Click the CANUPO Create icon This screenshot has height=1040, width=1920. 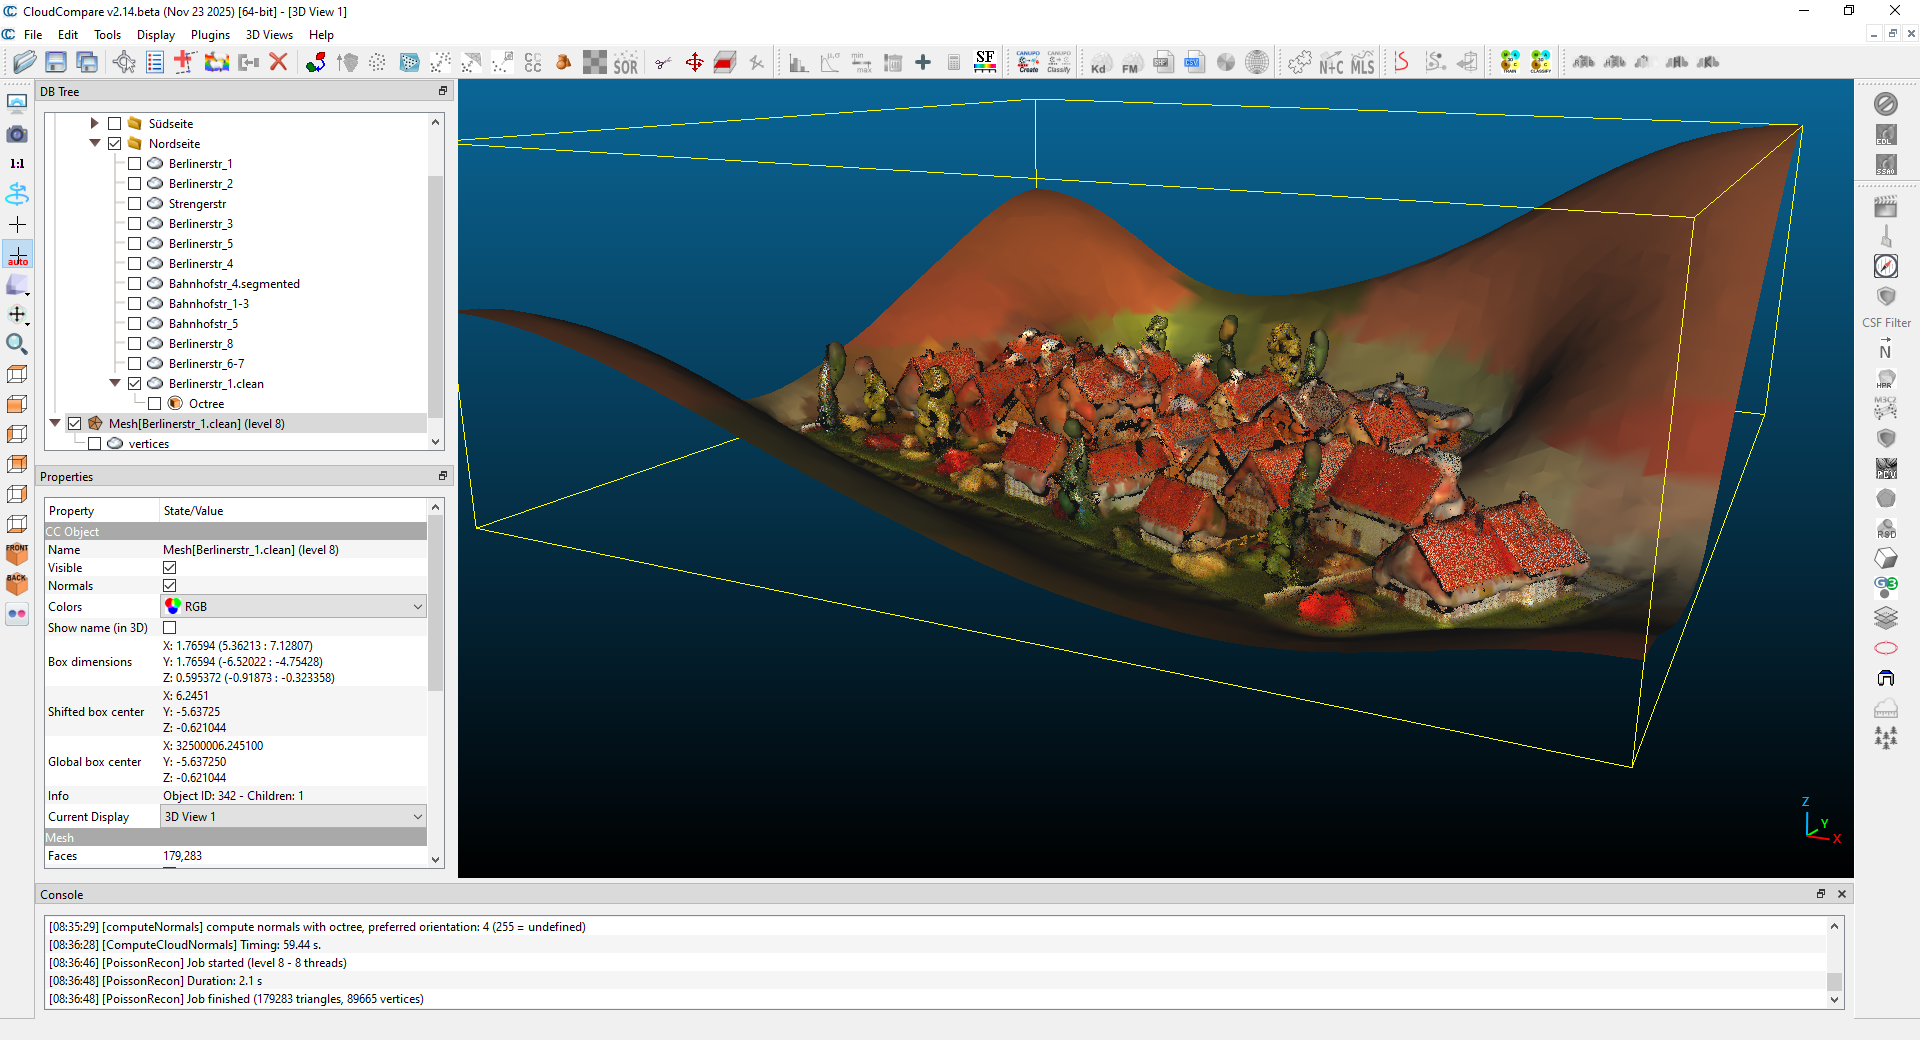(1028, 63)
